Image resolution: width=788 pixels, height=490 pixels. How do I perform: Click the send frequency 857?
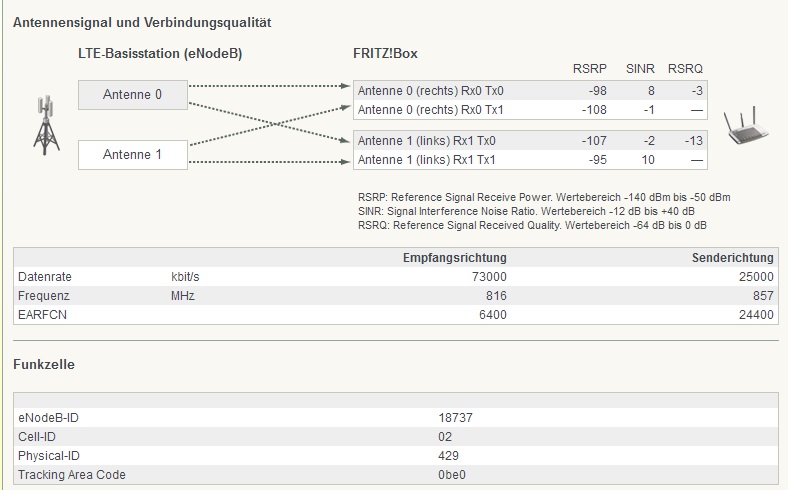(763, 296)
